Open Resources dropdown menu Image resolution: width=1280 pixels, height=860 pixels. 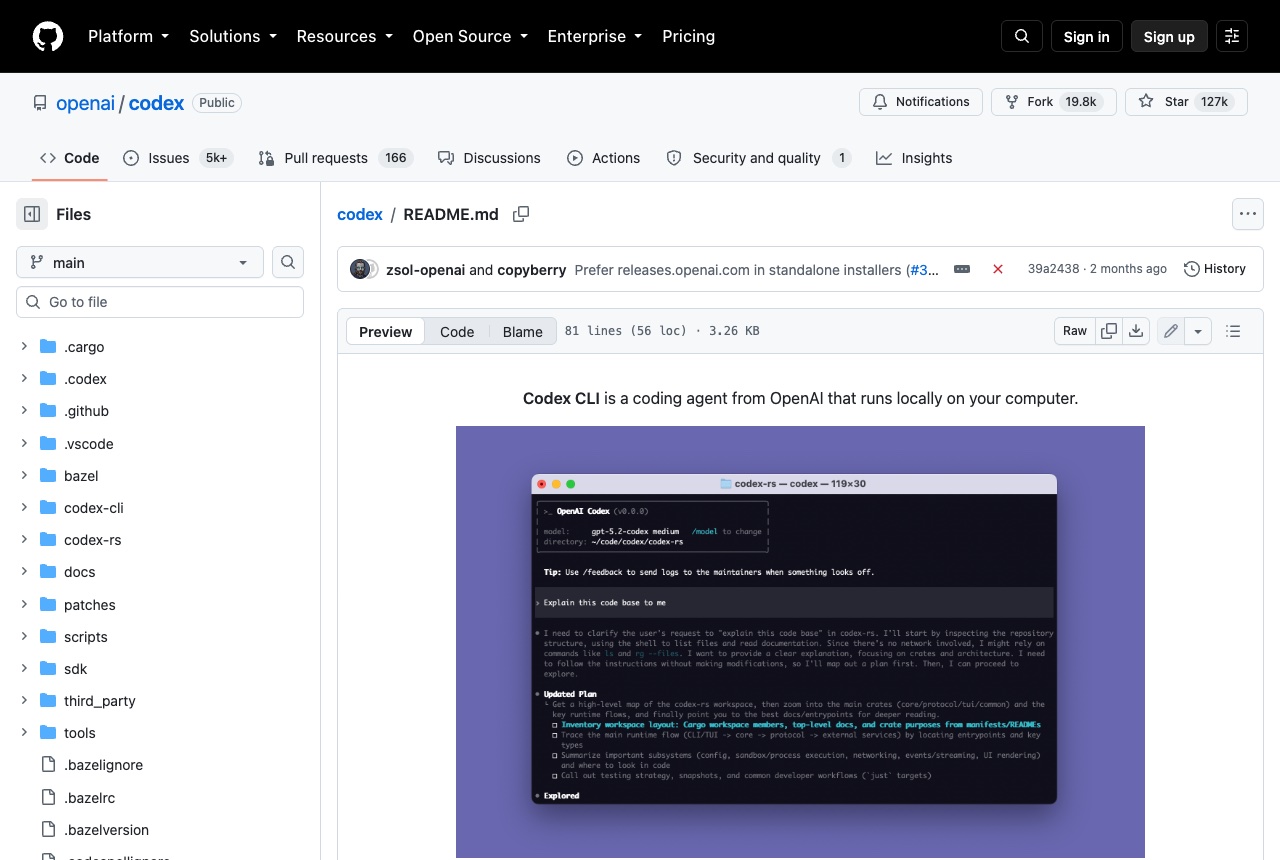coord(344,36)
